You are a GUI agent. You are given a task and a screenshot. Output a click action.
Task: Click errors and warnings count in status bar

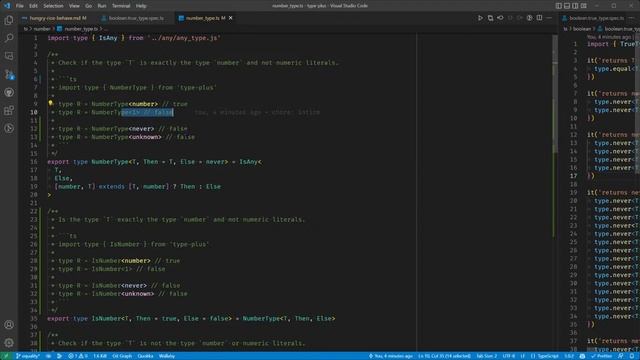pos(78,356)
